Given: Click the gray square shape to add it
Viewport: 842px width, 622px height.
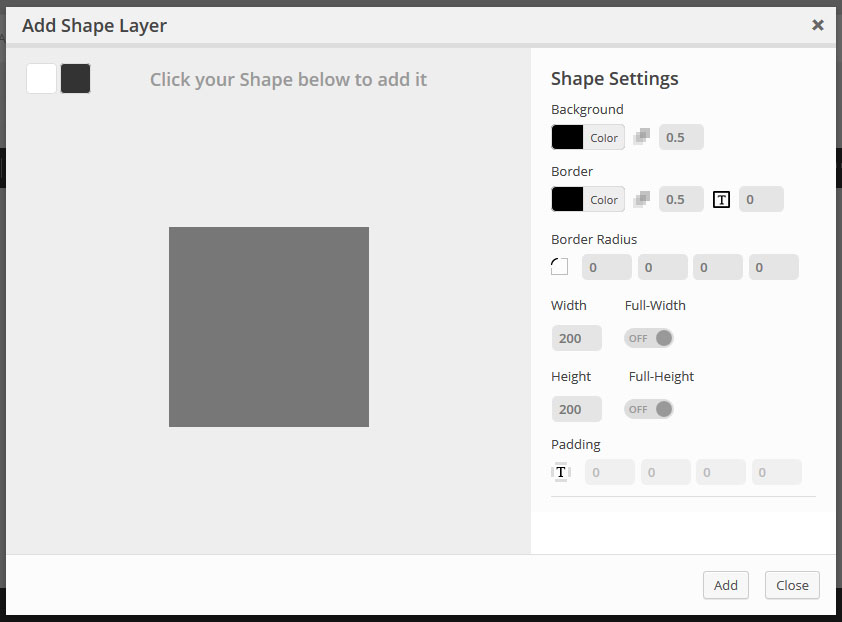Looking at the screenshot, I should pos(269,327).
